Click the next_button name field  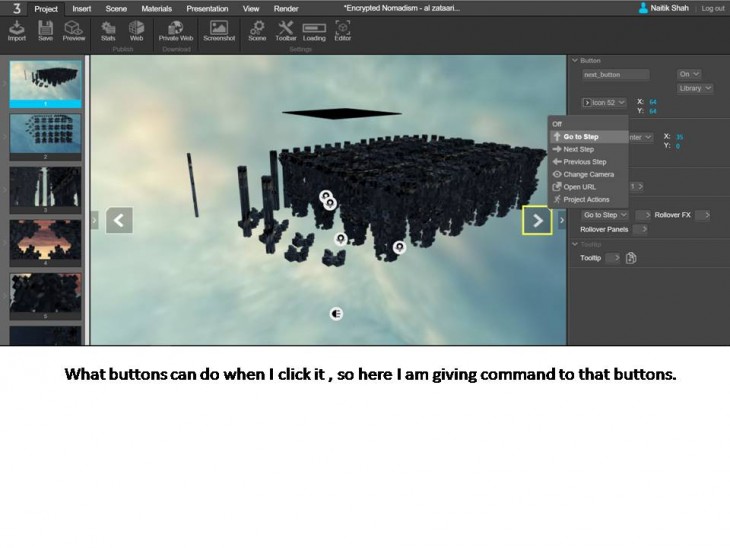(x=615, y=74)
